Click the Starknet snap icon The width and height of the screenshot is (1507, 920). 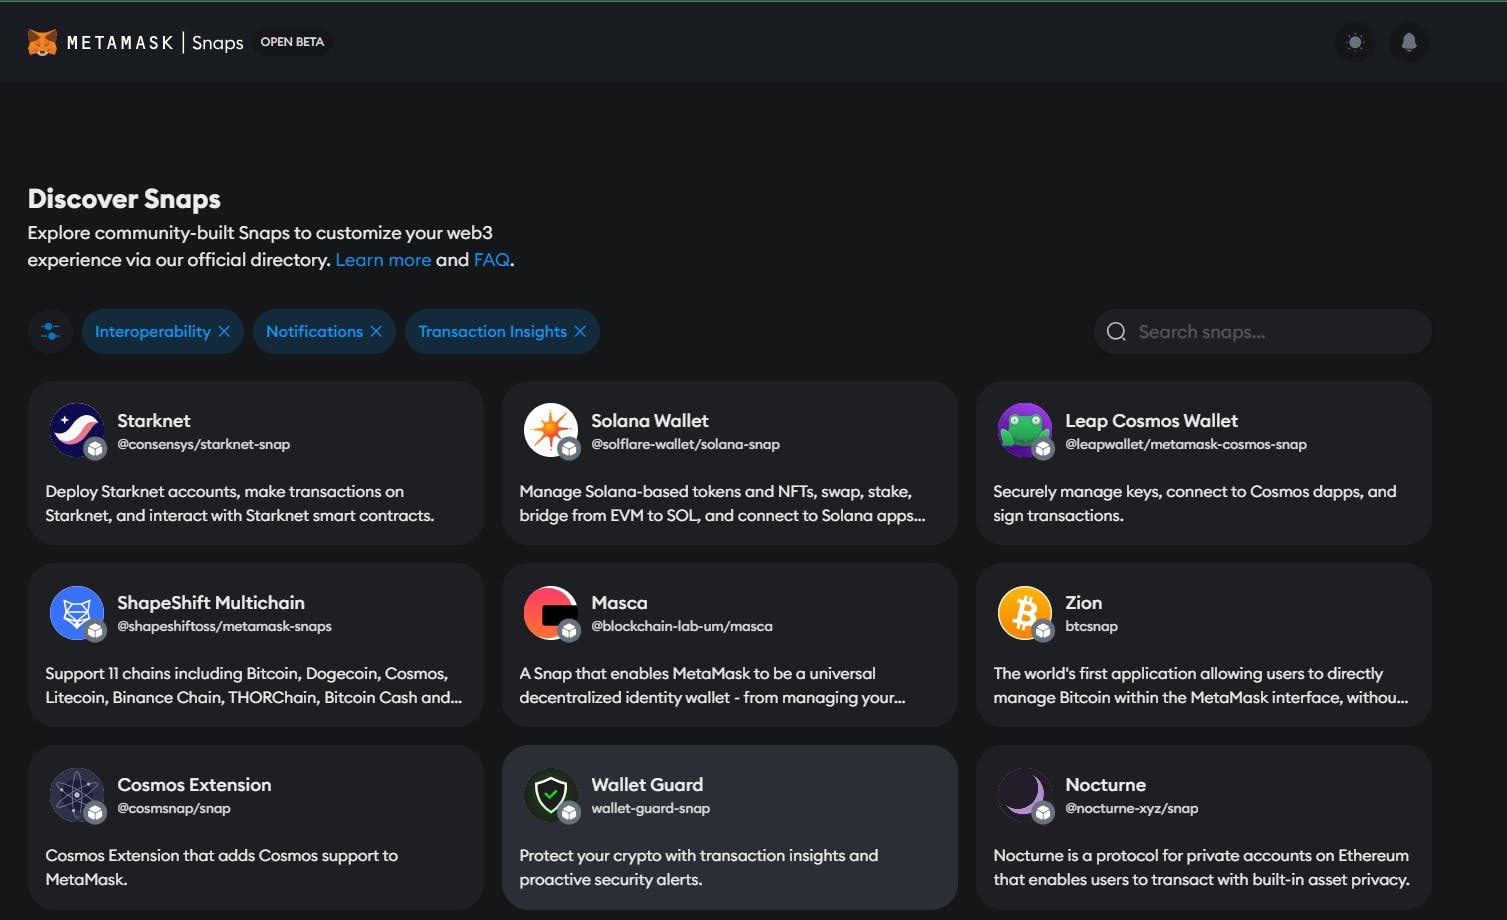click(76, 429)
